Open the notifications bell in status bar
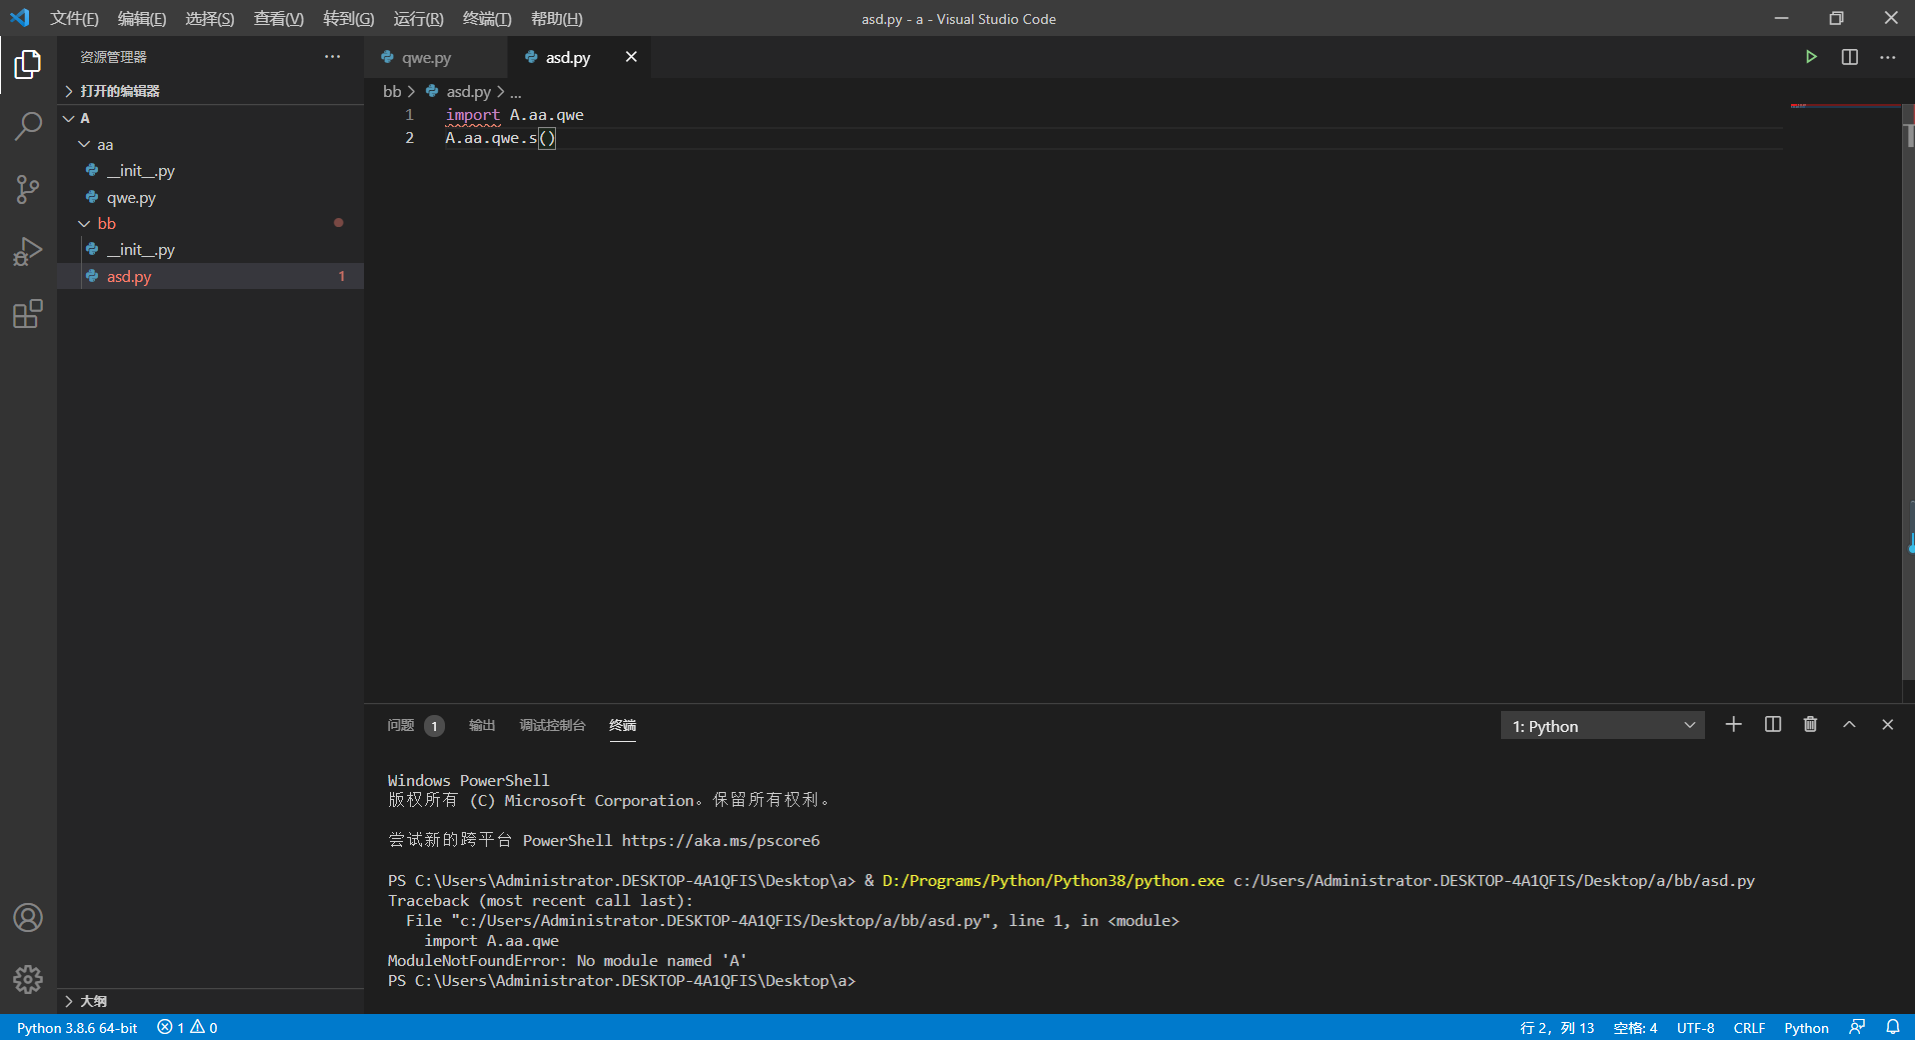Screen dimensions: 1915x1040 pos(1893,1028)
